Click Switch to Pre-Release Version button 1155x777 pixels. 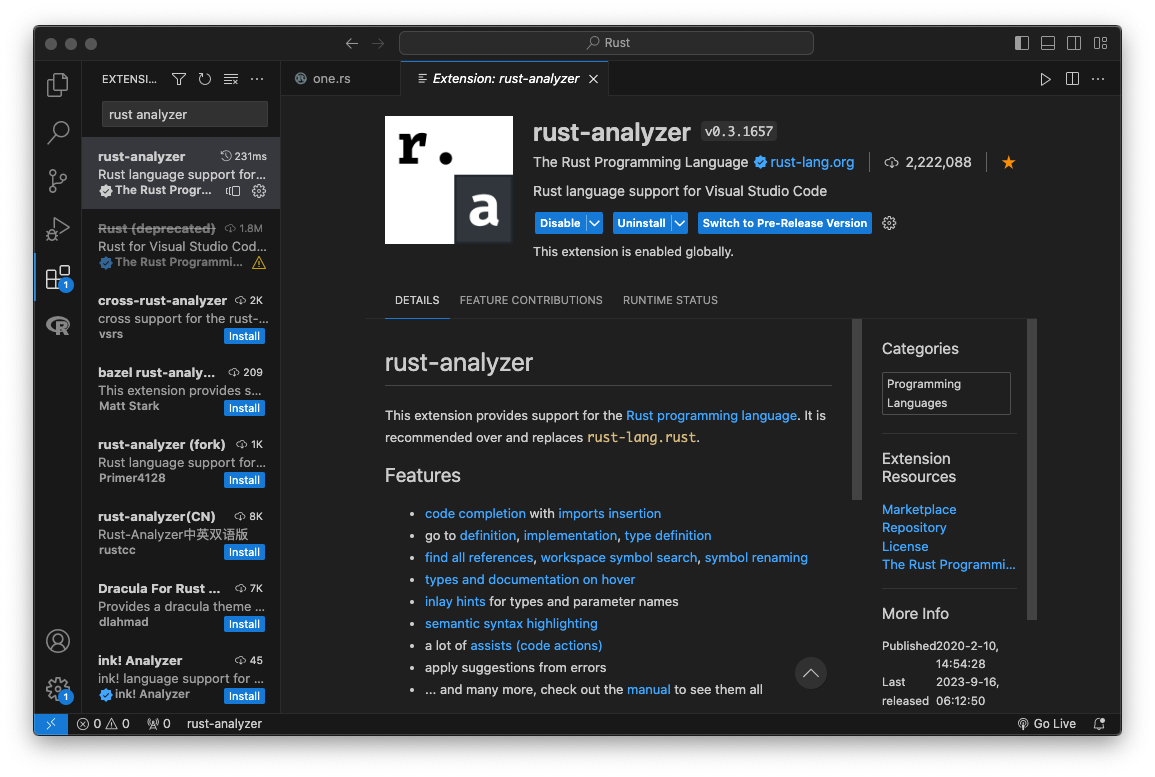point(784,223)
